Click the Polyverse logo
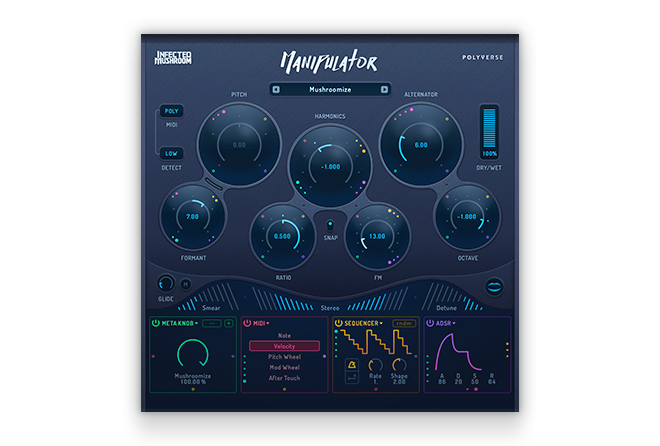 click(482, 58)
